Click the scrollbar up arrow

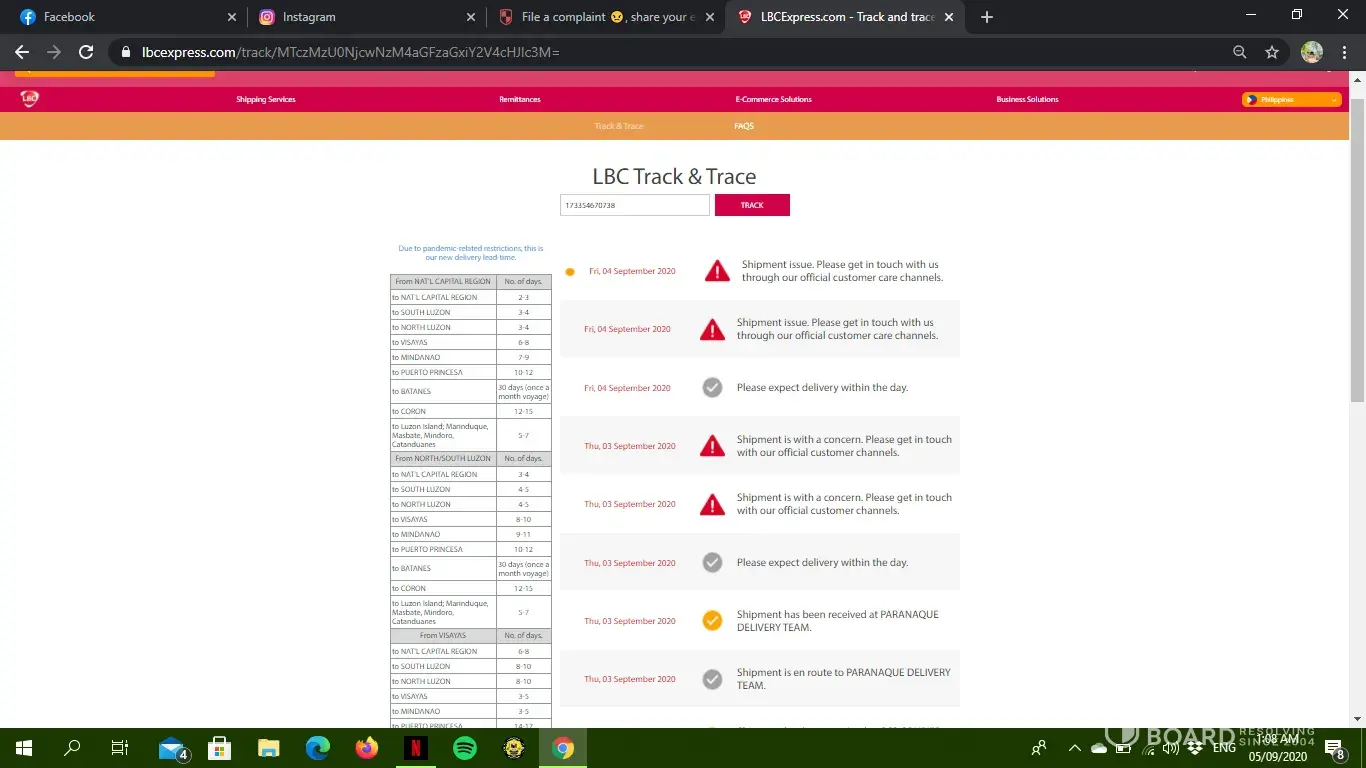1358,80
